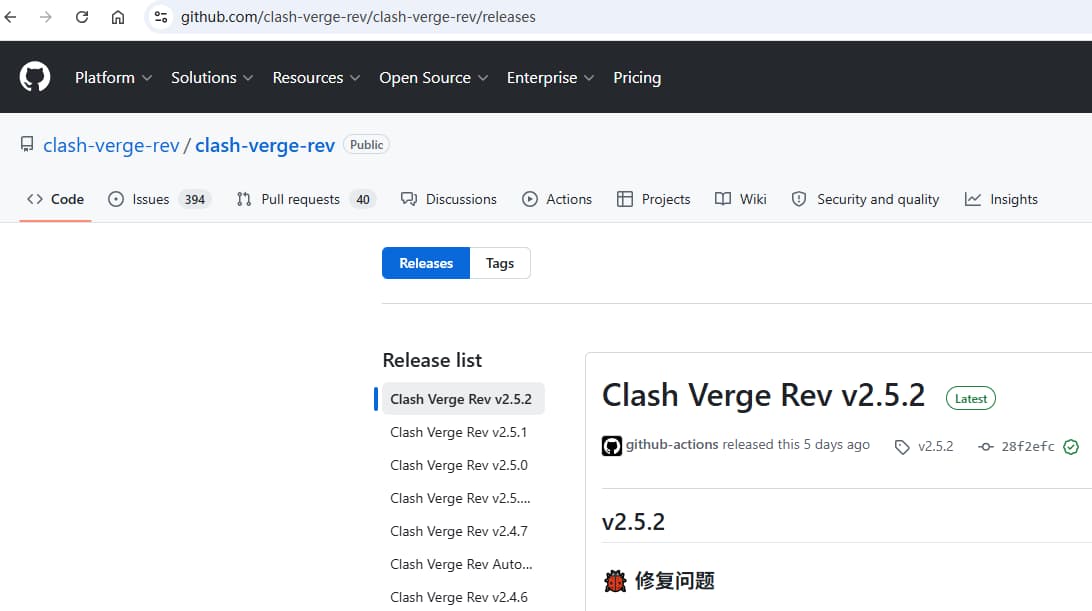Viewport: 1092px width, 611px height.
Task: Expand the Resources menu
Action: [316, 77]
